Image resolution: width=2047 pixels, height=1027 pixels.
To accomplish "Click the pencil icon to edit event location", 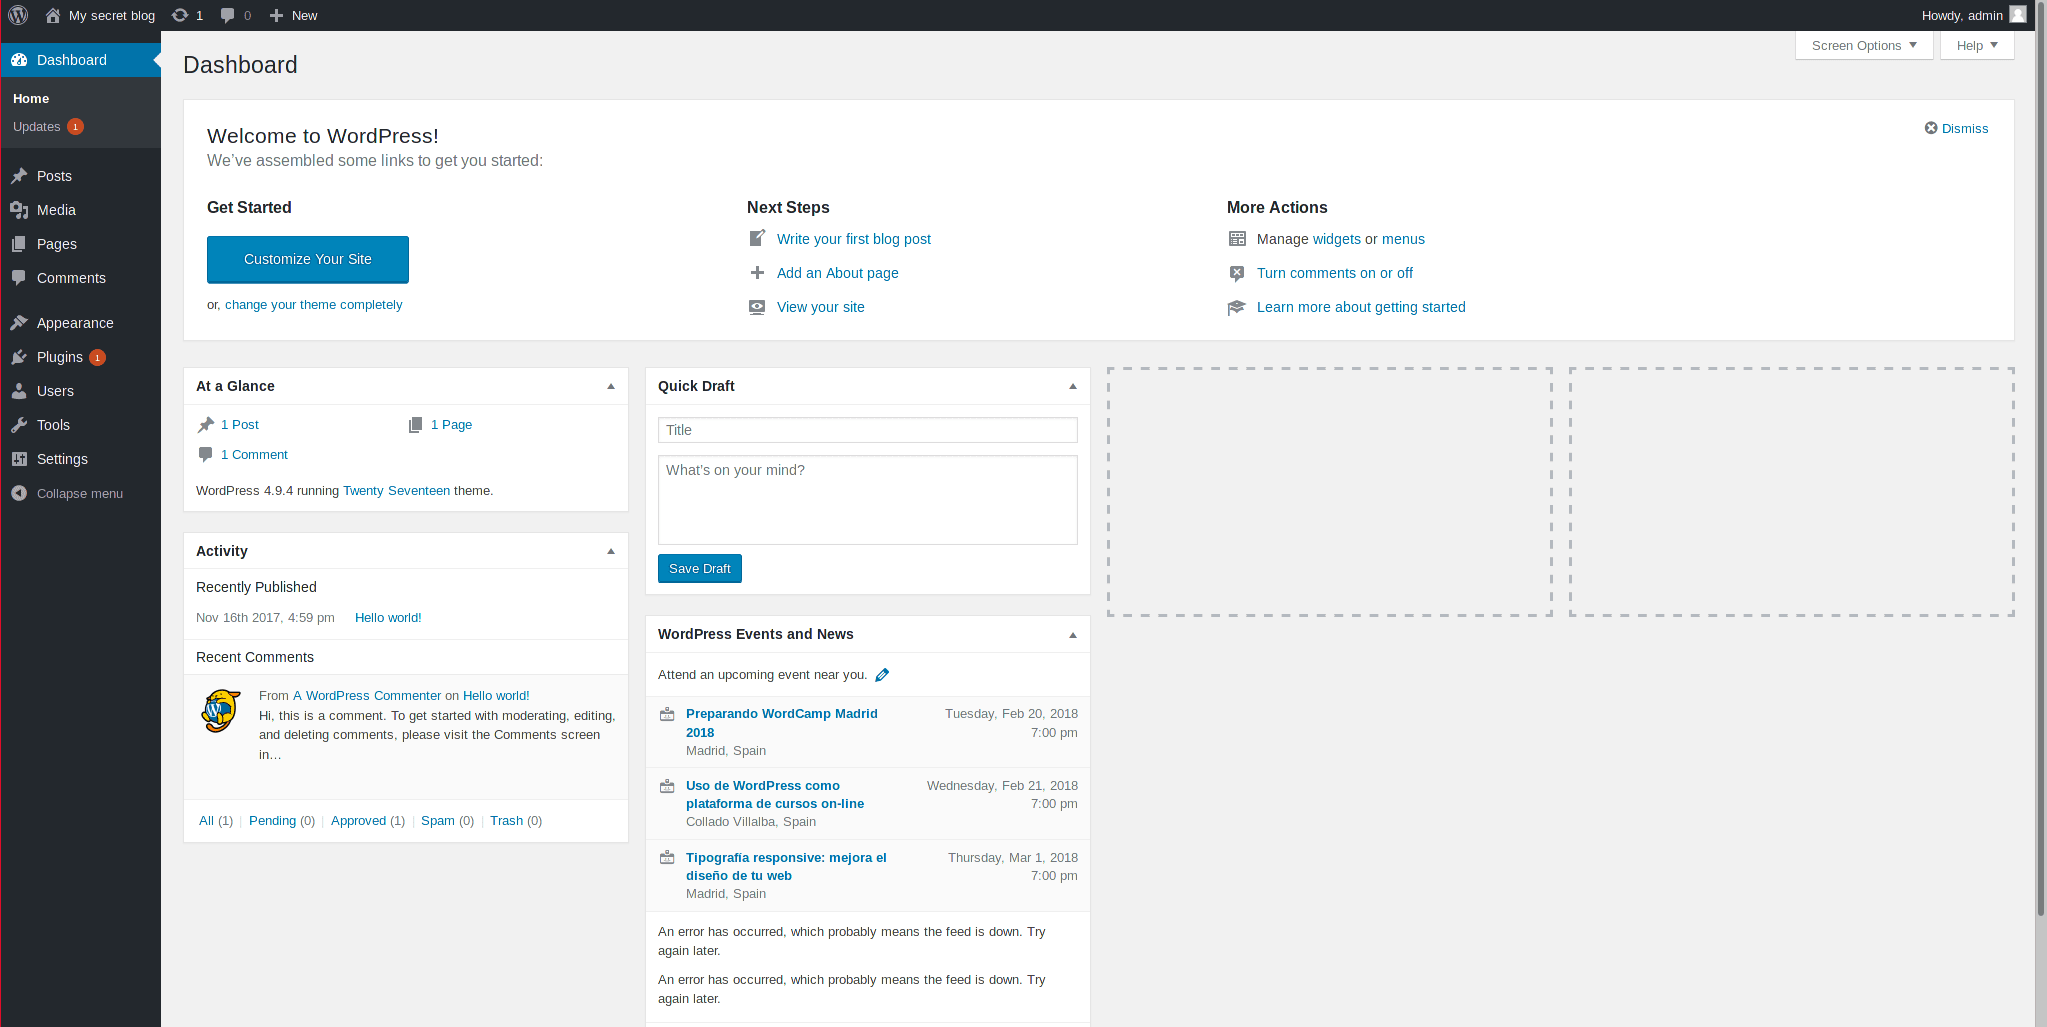I will coord(882,675).
